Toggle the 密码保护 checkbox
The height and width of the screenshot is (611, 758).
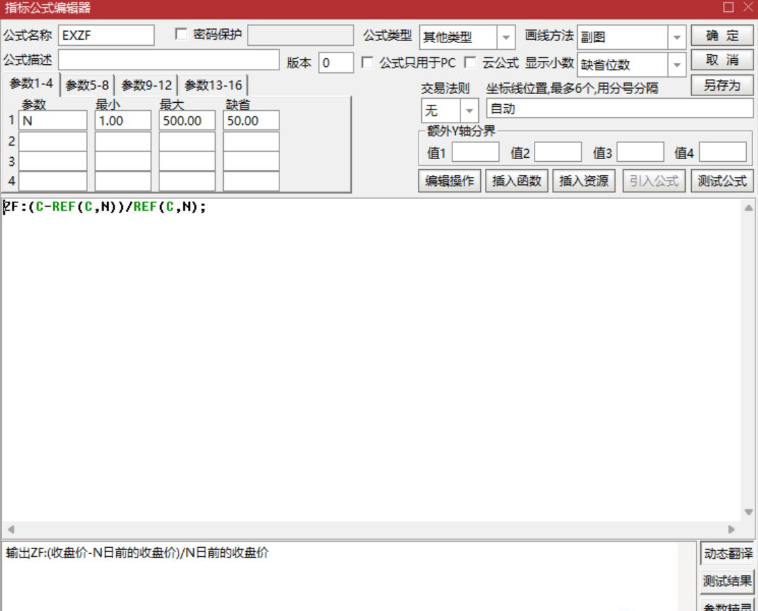(181, 34)
